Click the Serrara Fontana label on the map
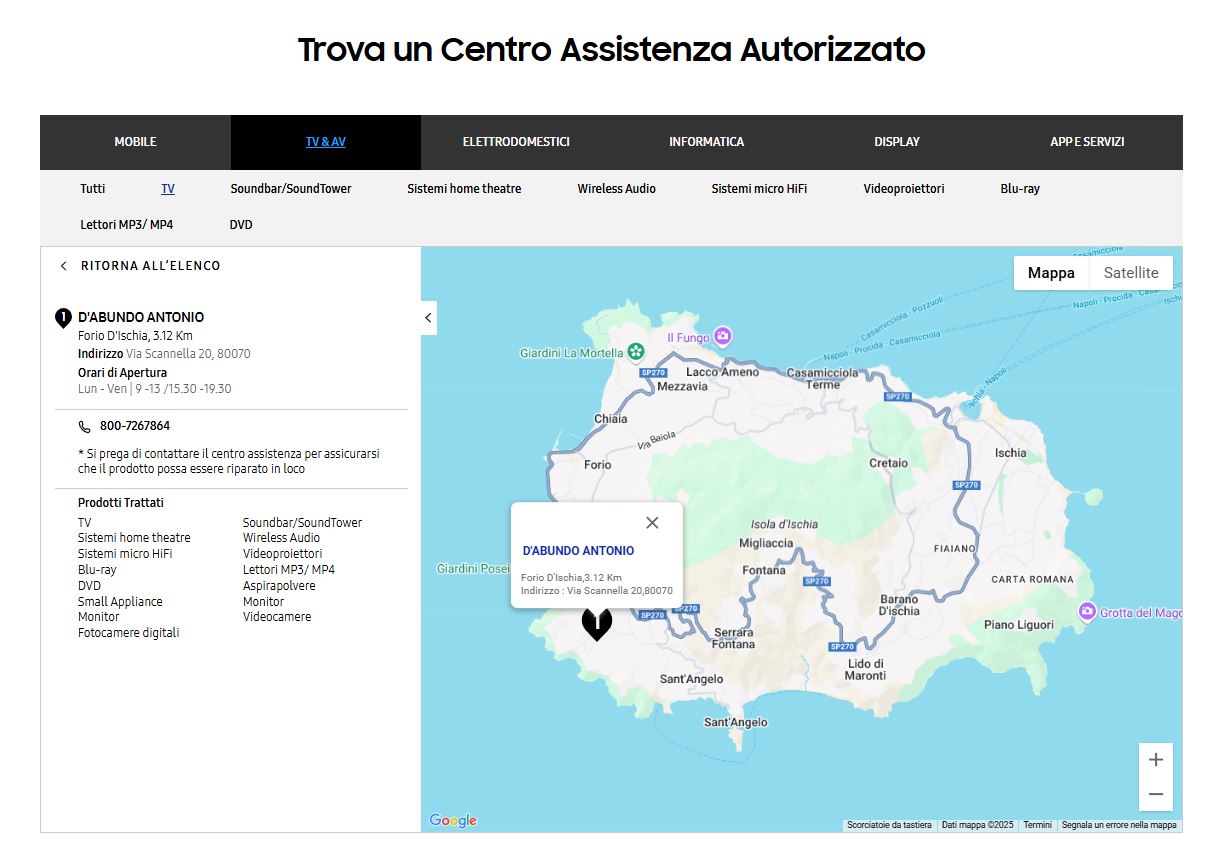This screenshot has width=1212, height=857. tap(734, 639)
